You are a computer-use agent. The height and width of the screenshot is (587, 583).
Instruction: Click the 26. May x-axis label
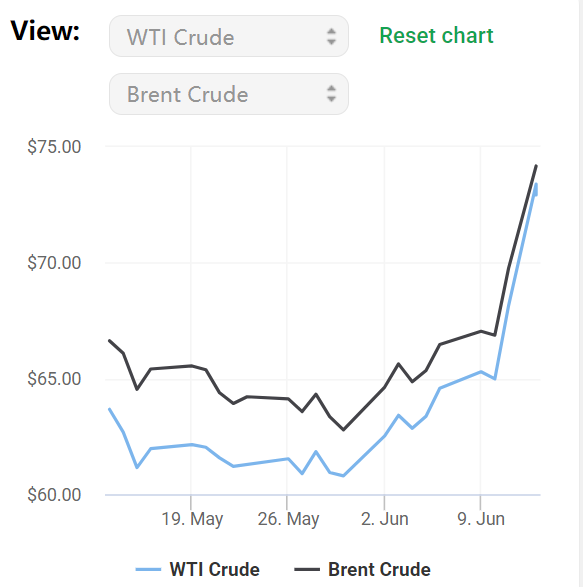(288, 519)
